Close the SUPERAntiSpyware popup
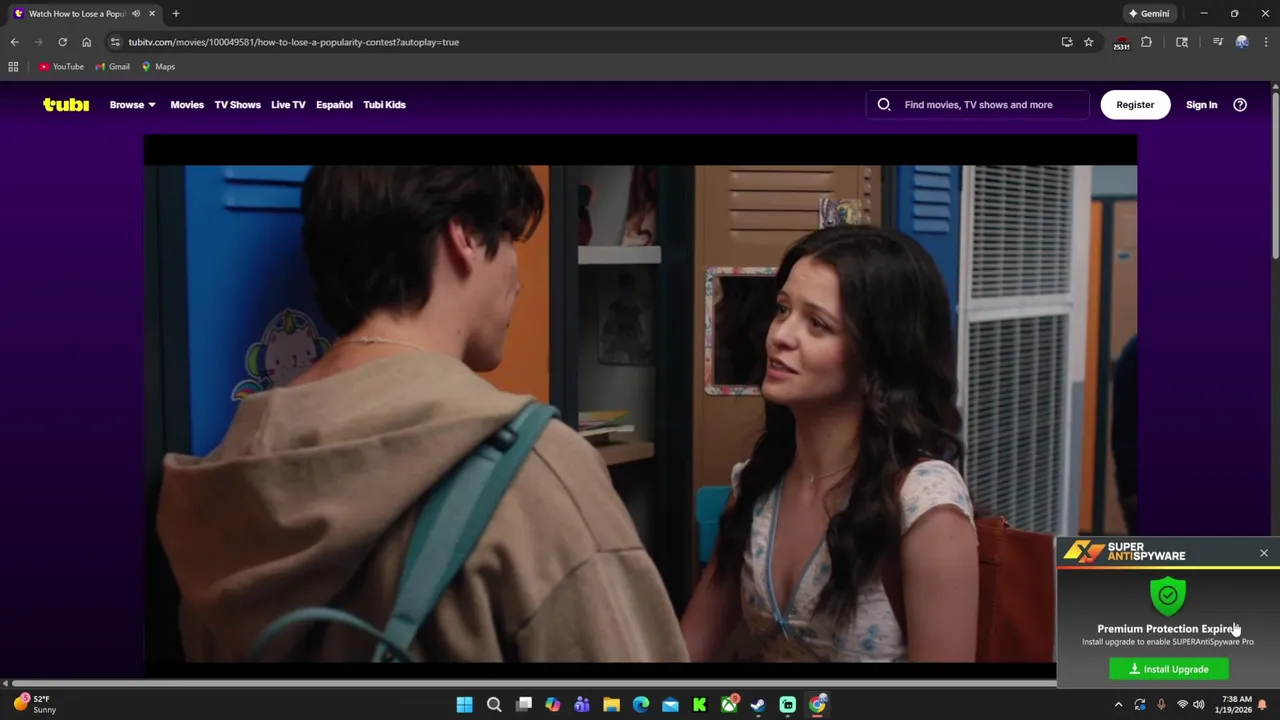 point(1264,553)
